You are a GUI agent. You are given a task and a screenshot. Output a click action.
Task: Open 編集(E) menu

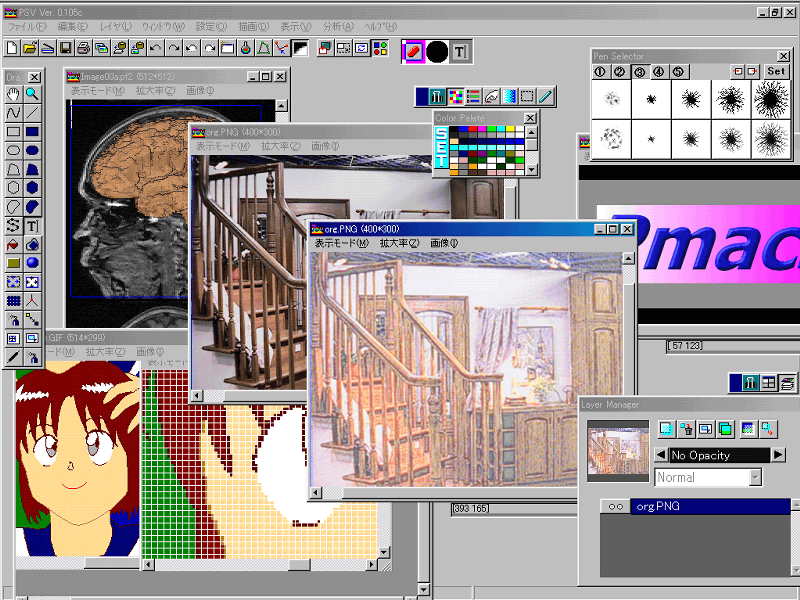tap(72, 27)
